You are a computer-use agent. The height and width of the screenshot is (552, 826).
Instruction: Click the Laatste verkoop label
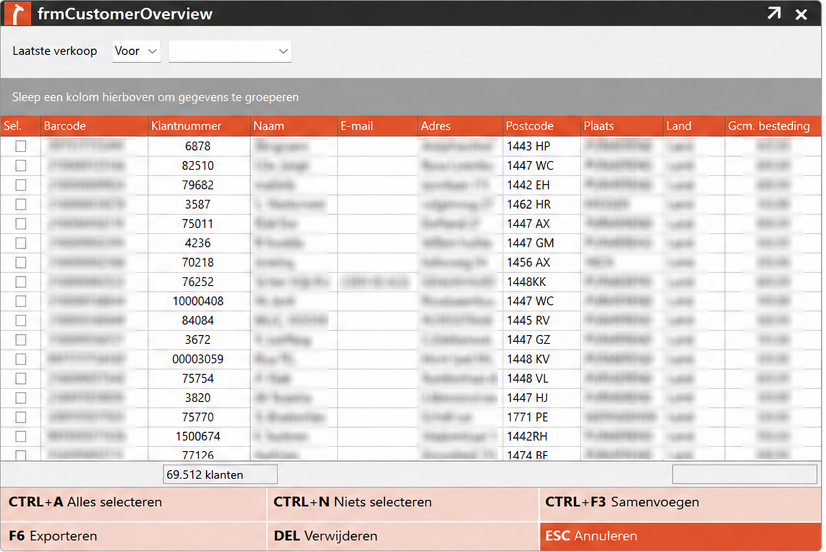tap(55, 51)
